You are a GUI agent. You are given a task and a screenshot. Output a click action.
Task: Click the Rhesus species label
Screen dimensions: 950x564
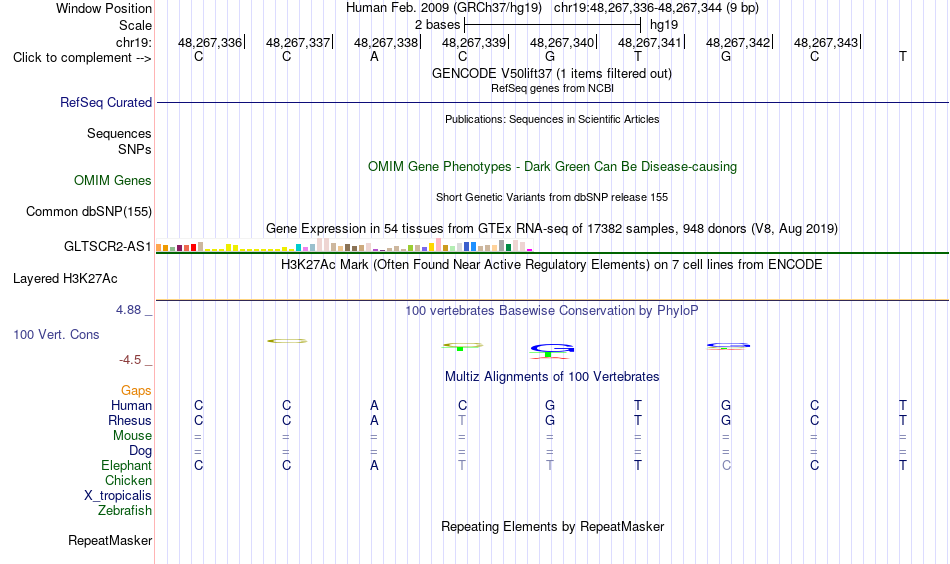click(130, 420)
